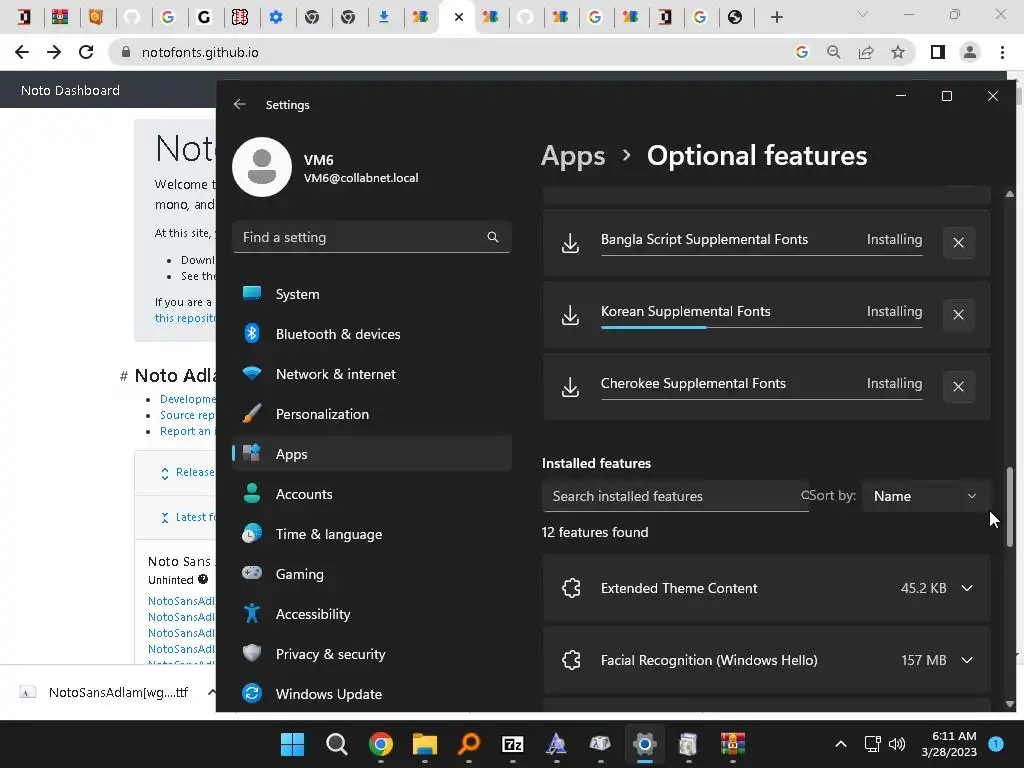Screen dimensions: 1024x768
Task: Click Bangla Script fonts install progress bar
Action: point(761,255)
